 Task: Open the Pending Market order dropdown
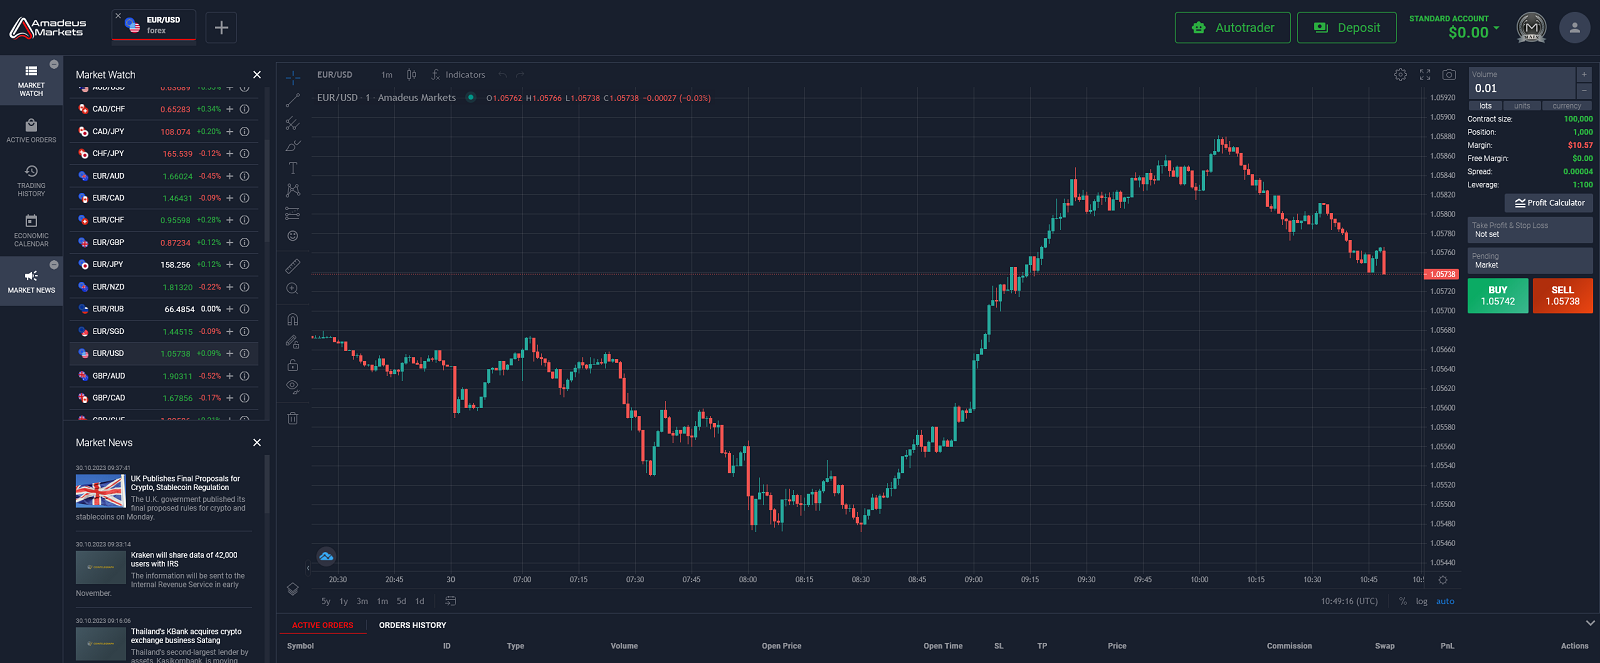tap(1530, 261)
